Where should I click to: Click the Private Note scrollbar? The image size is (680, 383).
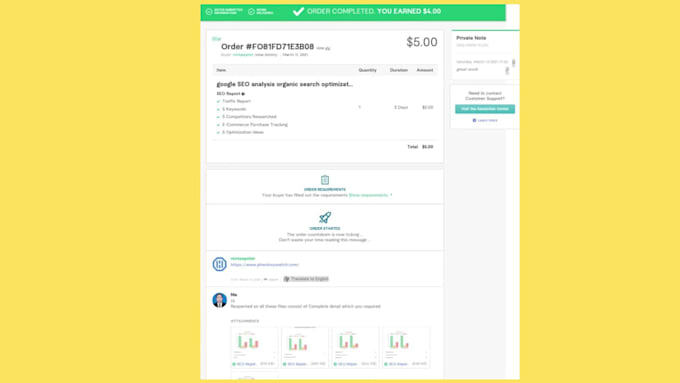pyautogui.click(x=513, y=63)
